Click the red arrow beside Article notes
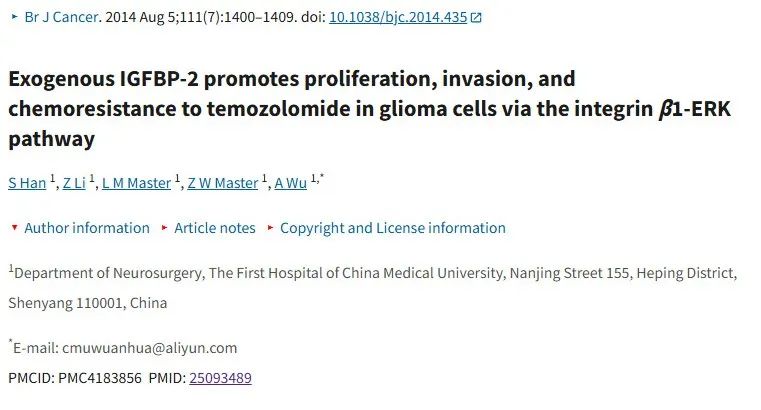This screenshot has height=410, width=761. pyautogui.click(x=165, y=228)
